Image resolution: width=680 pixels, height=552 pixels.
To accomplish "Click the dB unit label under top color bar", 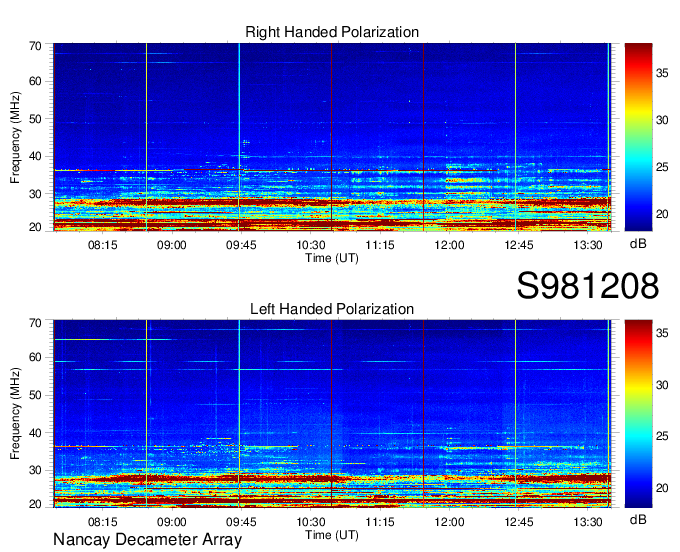I will (x=638, y=244).
